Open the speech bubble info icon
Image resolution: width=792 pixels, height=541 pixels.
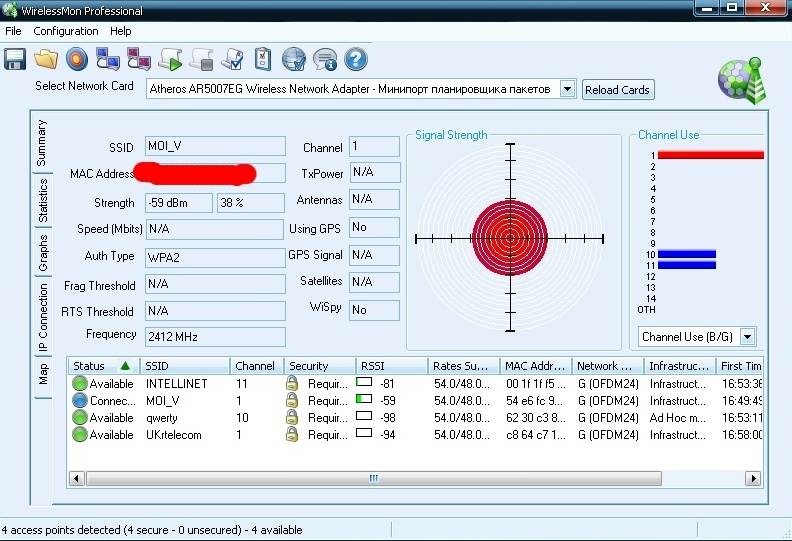click(325, 59)
